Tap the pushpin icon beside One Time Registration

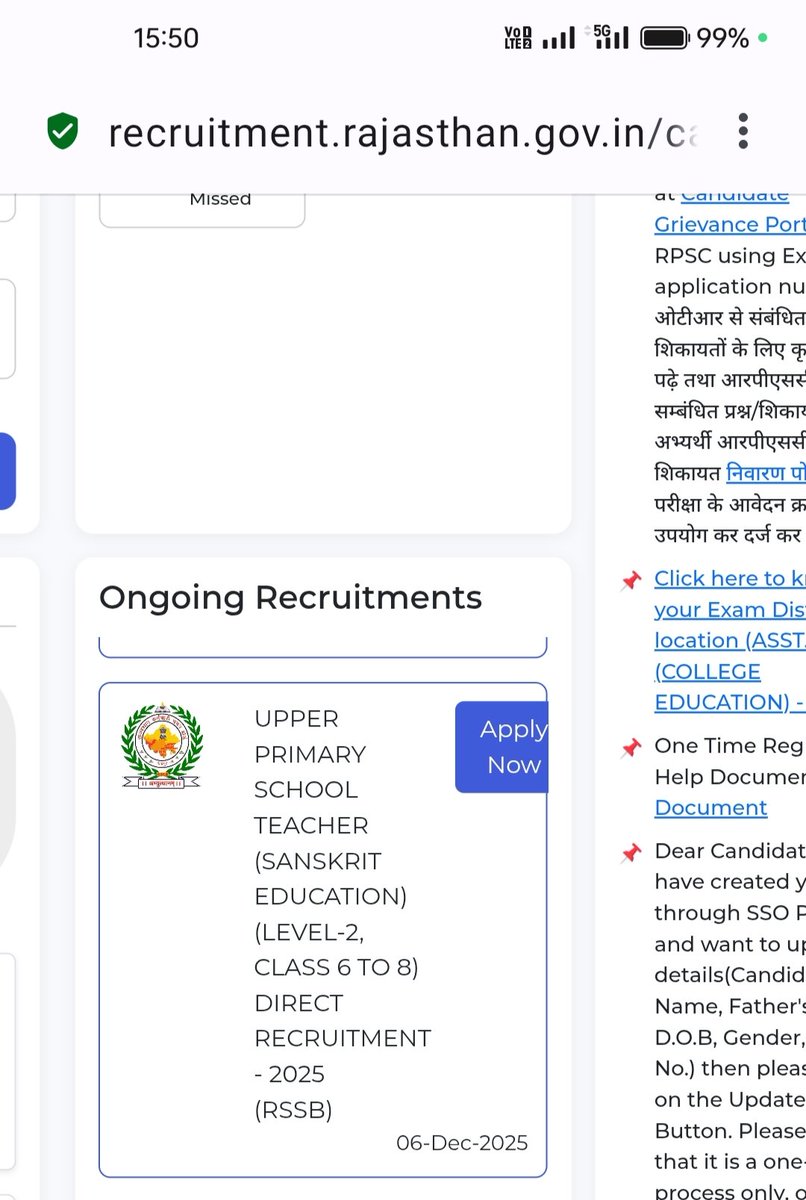[x=630, y=748]
